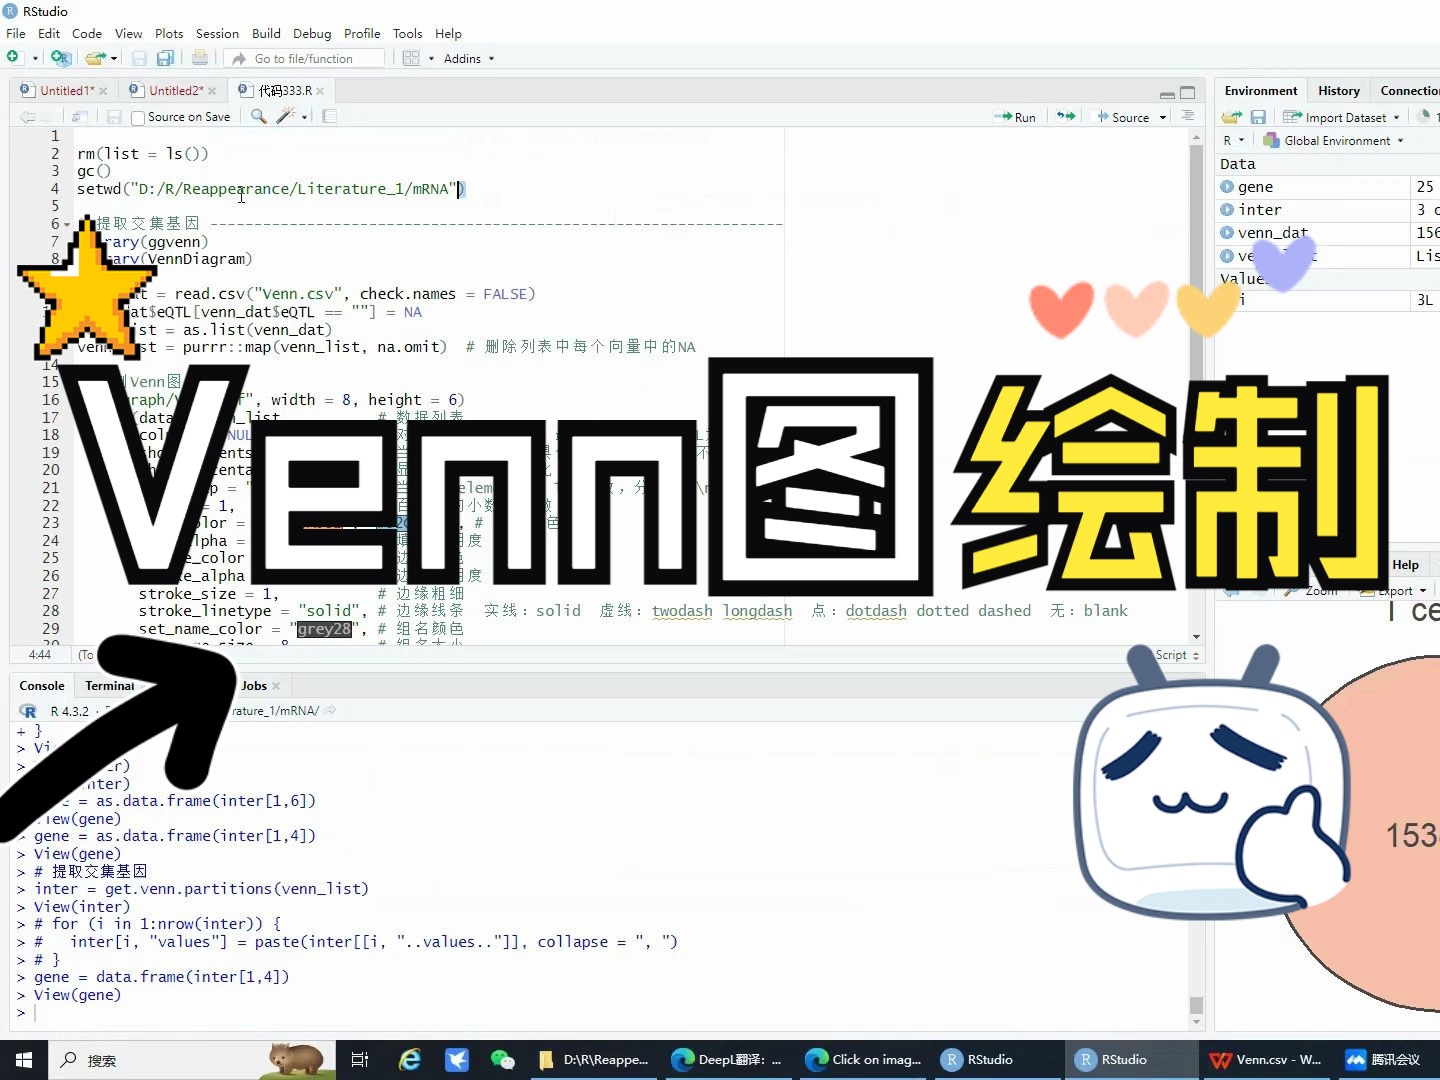The image size is (1440, 1080).
Task: Click the Find/Replace magnifier icon
Action: pyautogui.click(x=258, y=116)
